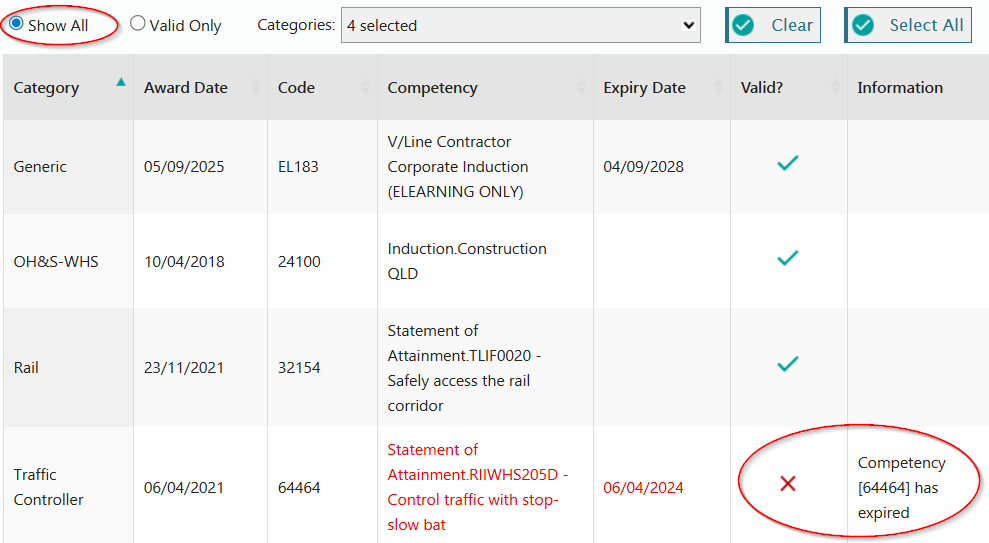Click the valid checkmark for OH&S-WHS row
The width and height of the screenshot is (989, 543).
pos(788,258)
